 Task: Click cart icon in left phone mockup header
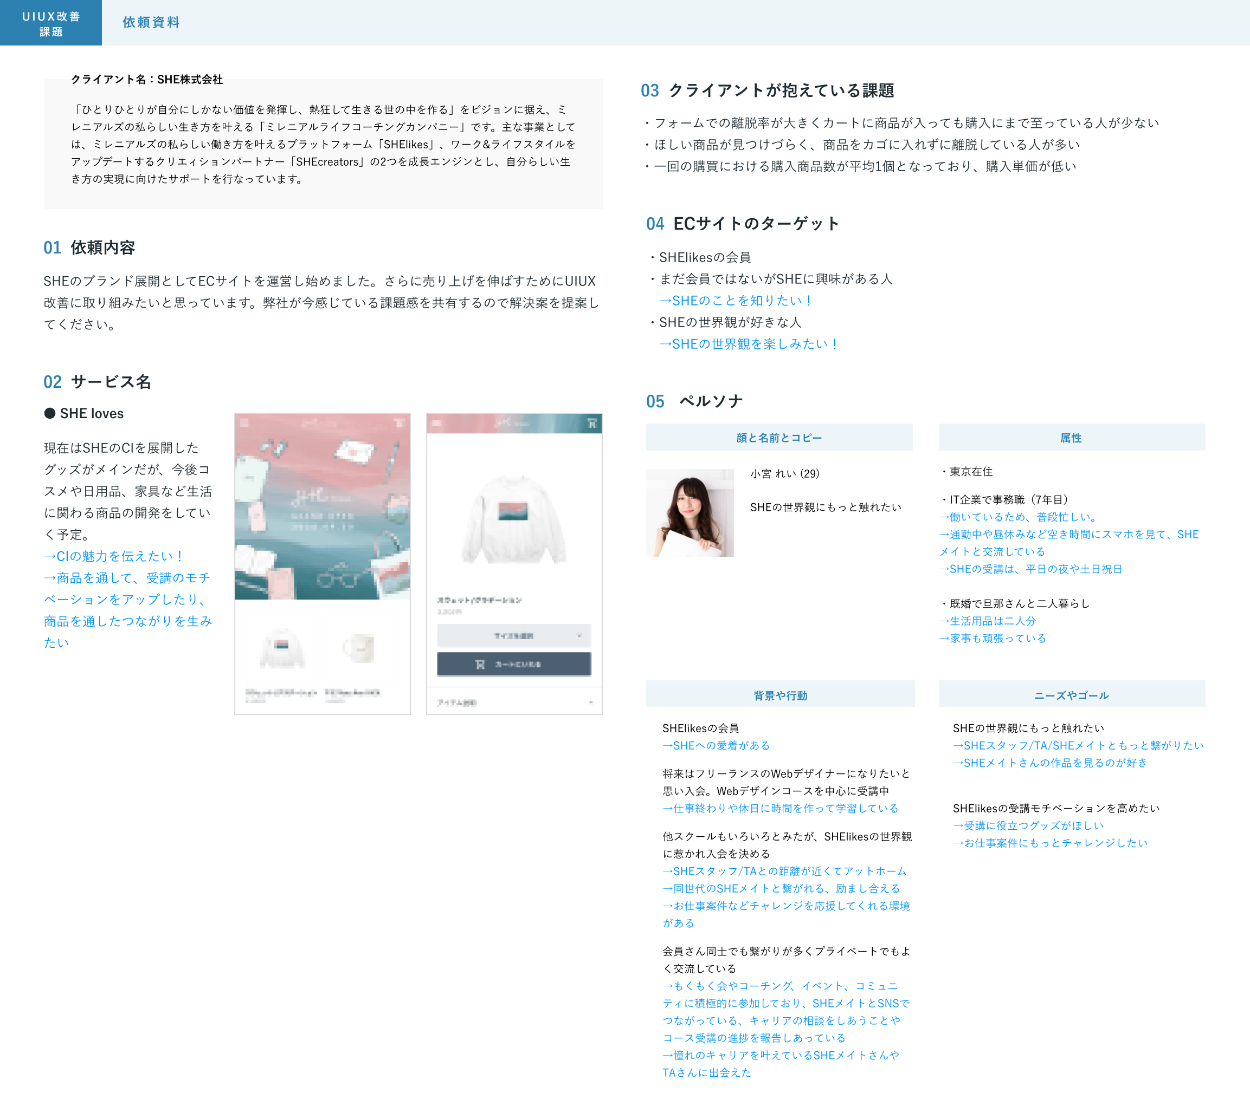[400, 423]
